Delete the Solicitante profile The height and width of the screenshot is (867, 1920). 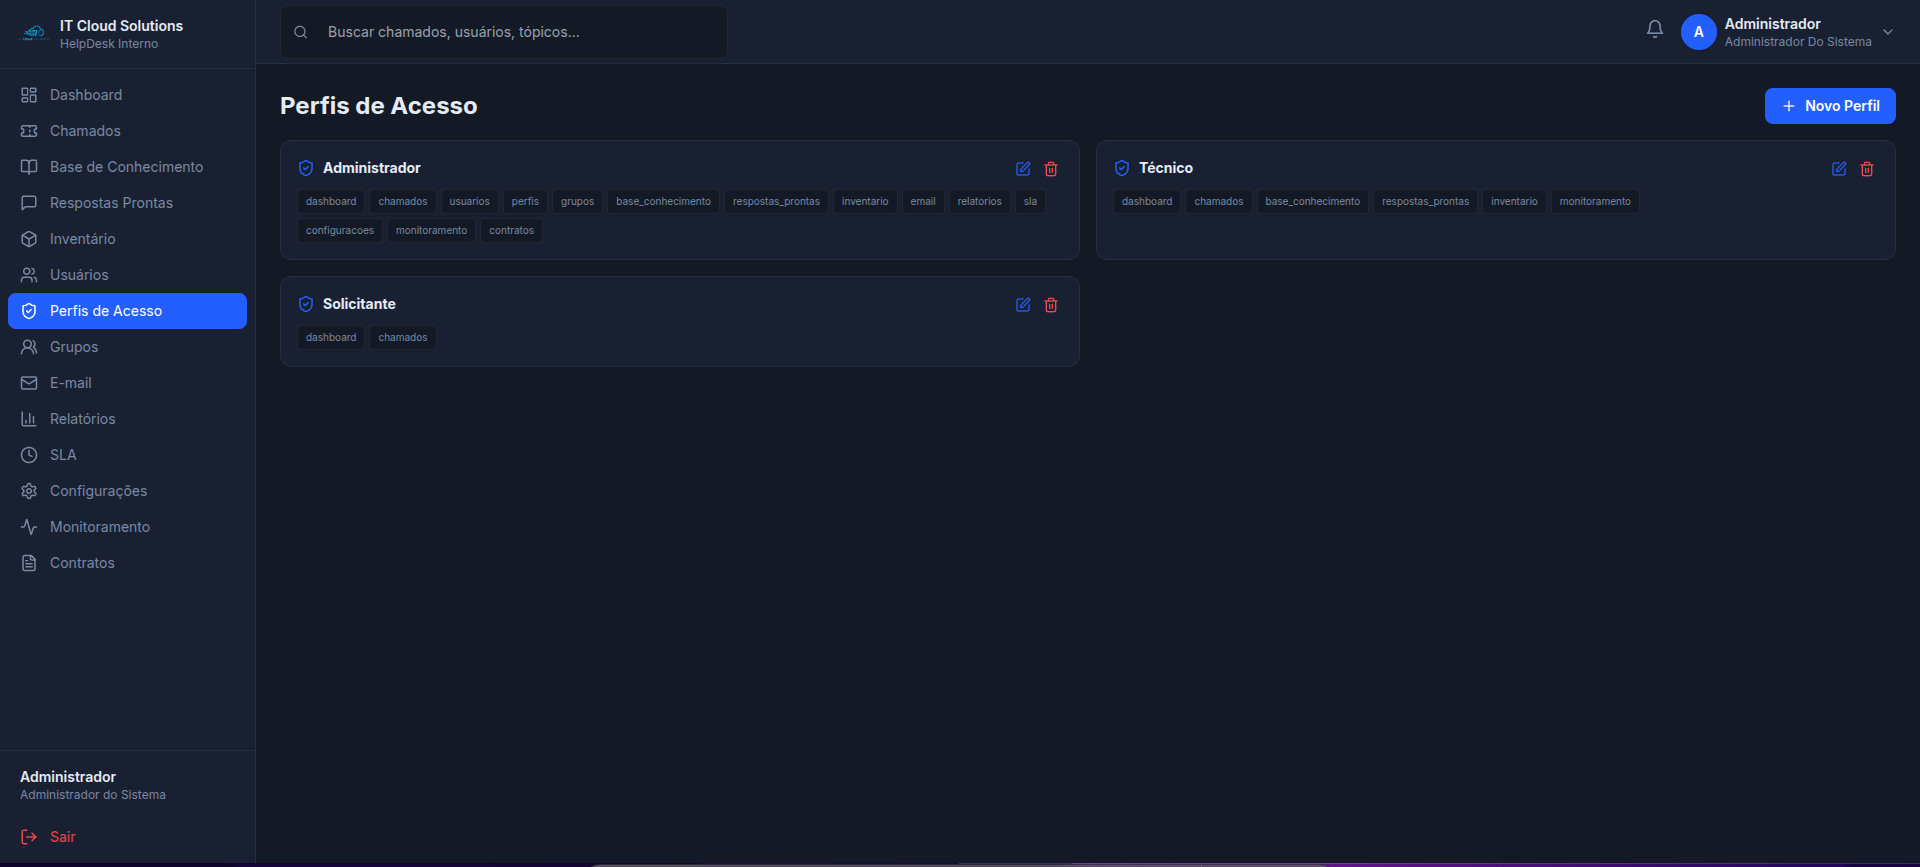[1051, 305]
